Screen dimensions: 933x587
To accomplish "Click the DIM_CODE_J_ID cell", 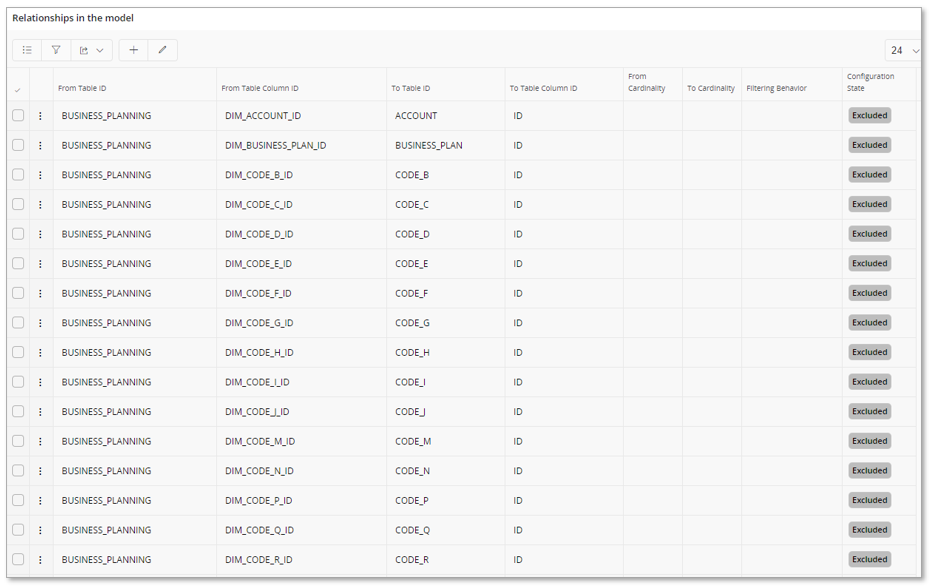I will [x=257, y=412].
